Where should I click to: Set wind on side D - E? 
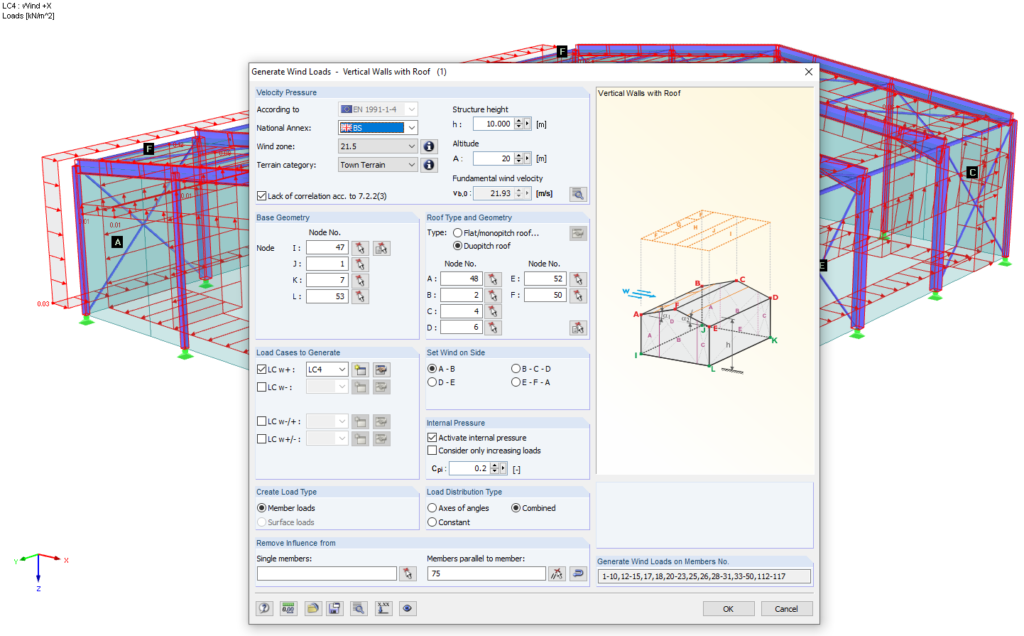pyautogui.click(x=431, y=382)
